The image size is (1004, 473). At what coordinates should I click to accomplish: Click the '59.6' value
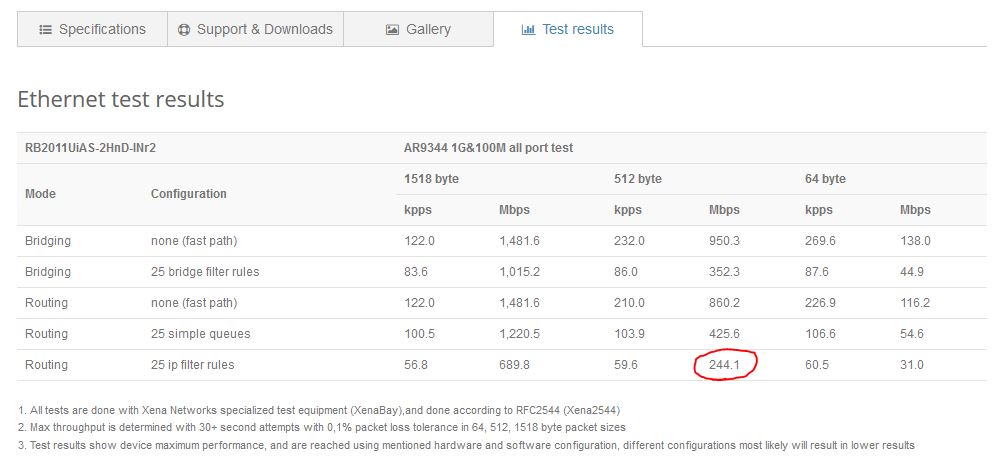(x=626, y=365)
